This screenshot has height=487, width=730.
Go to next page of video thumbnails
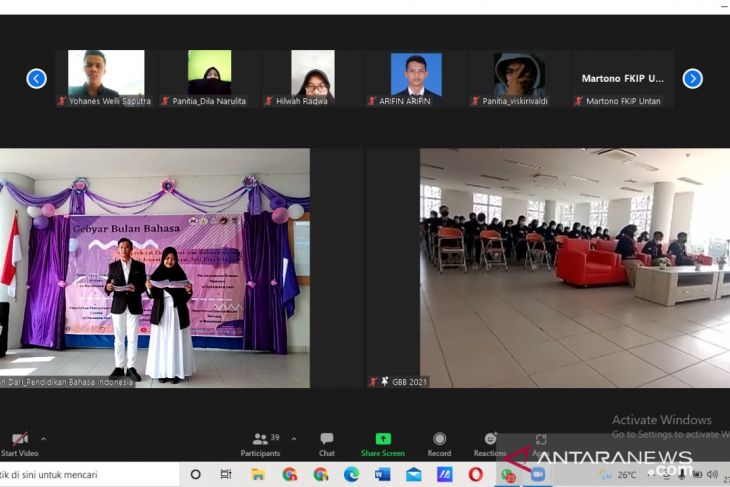coord(693,78)
